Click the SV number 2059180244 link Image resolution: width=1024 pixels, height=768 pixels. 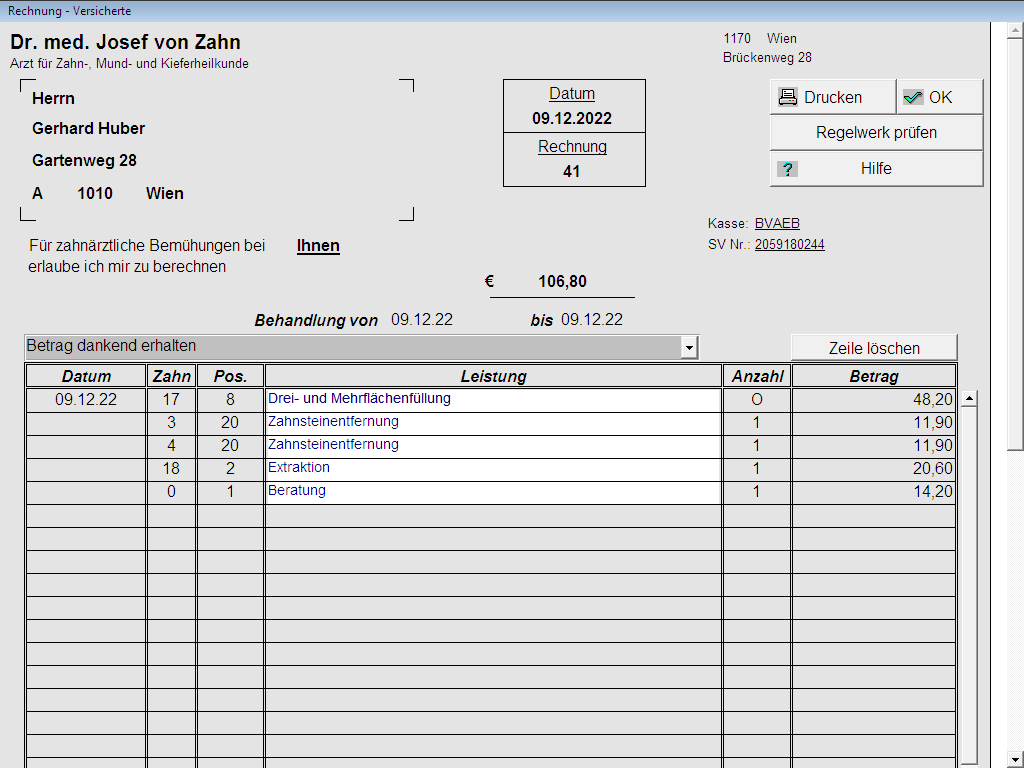(x=789, y=245)
